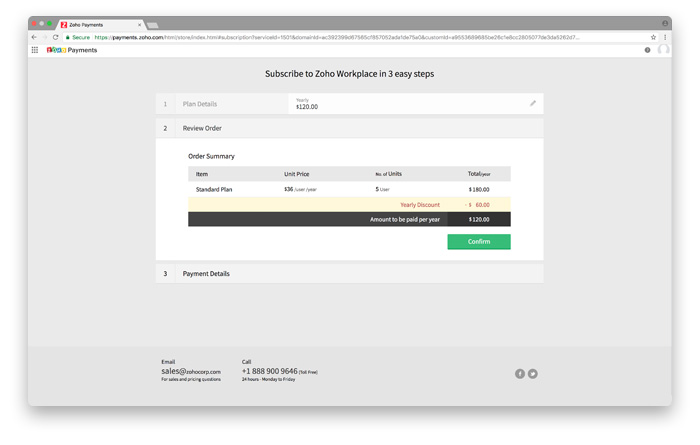This screenshot has height=445, width=700.
Task: Click the Order Summary heading
Action: (x=211, y=156)
